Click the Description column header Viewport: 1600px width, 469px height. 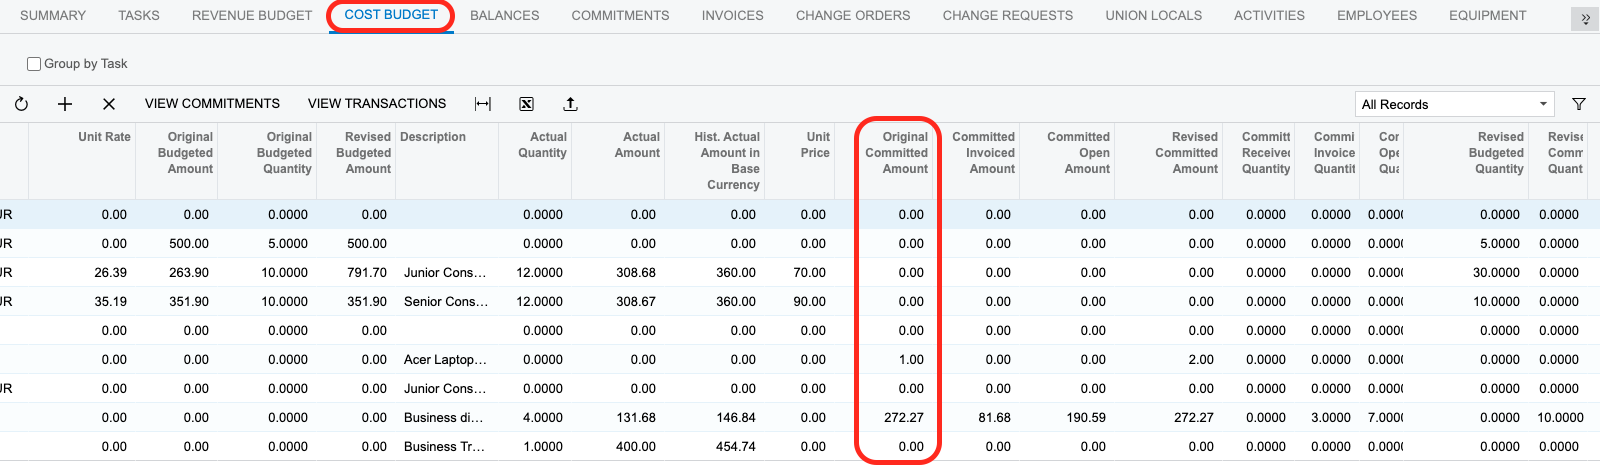point(433,137)
